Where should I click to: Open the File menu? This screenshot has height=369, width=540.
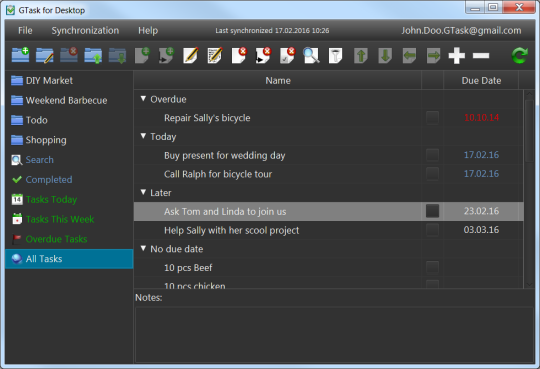tap(25, 30)
